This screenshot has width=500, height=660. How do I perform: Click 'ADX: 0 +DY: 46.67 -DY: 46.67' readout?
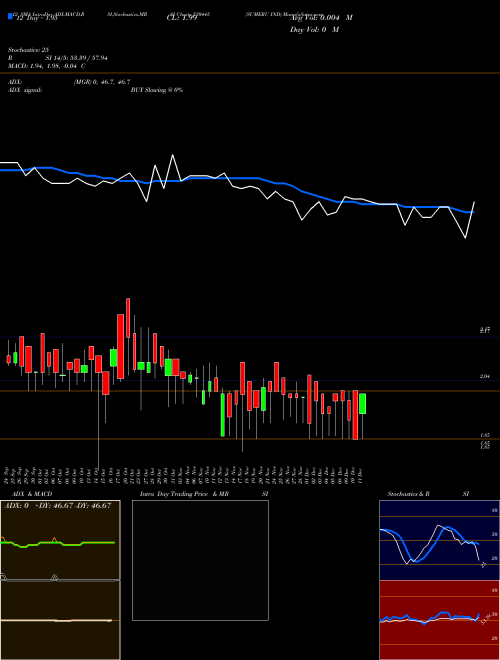[57, 506]
